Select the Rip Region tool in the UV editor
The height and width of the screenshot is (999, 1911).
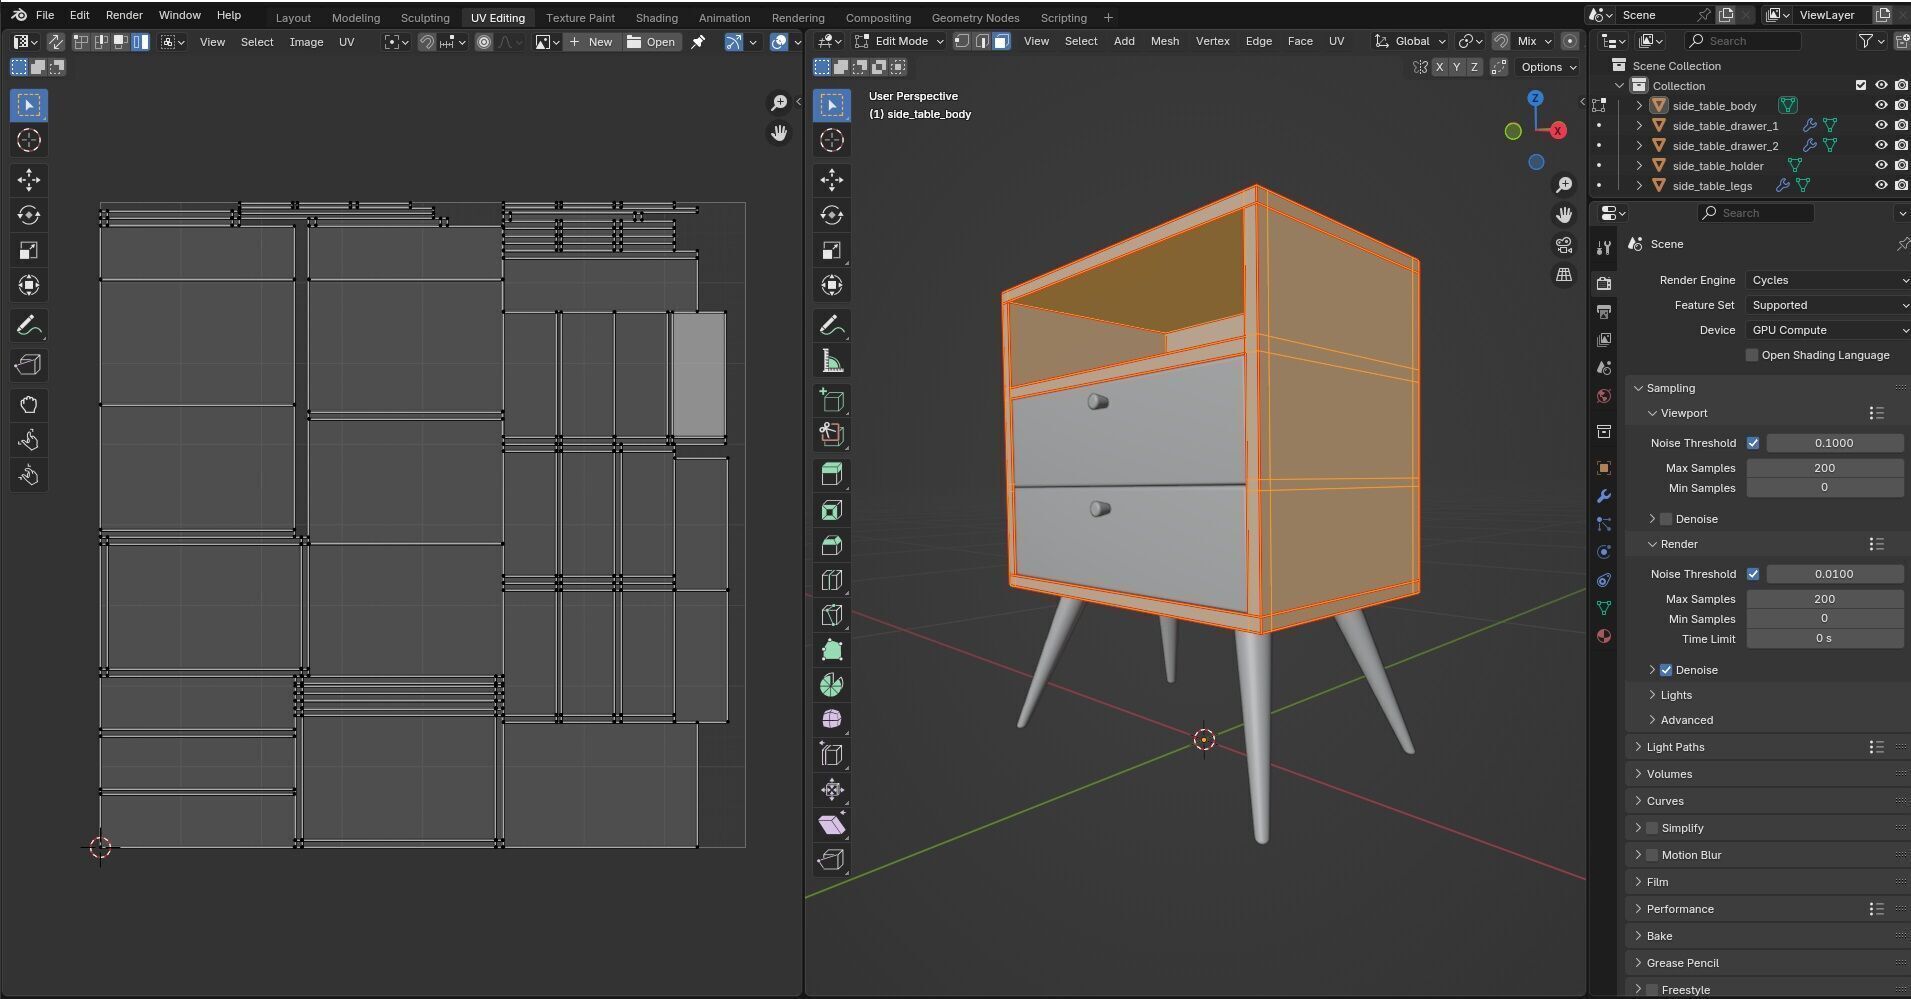29,365
